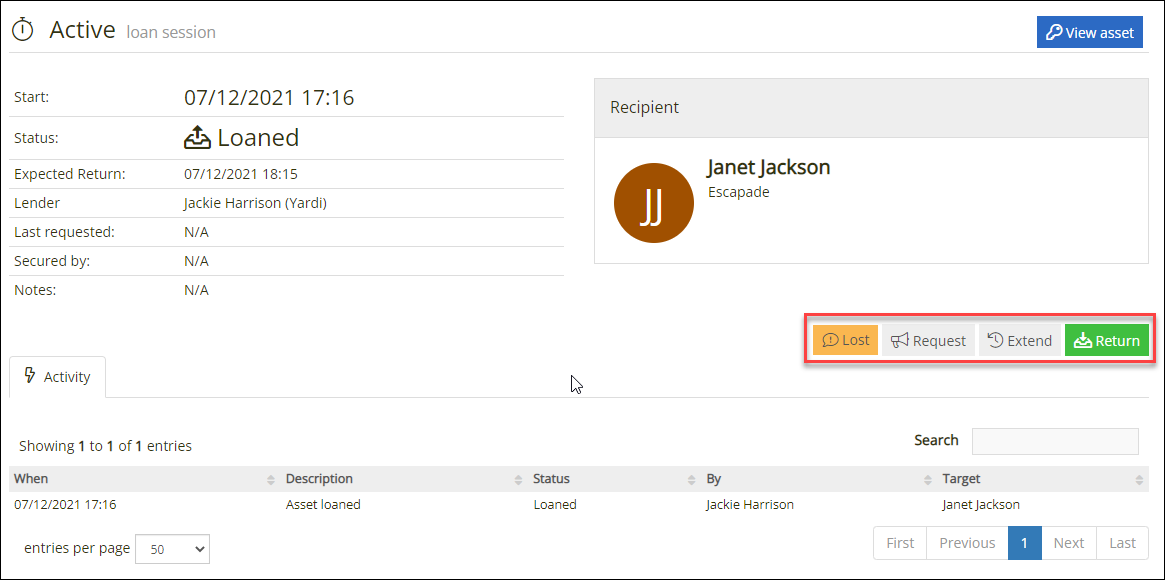
Task: Return the loaned asset
Action: coord(1107,340)
